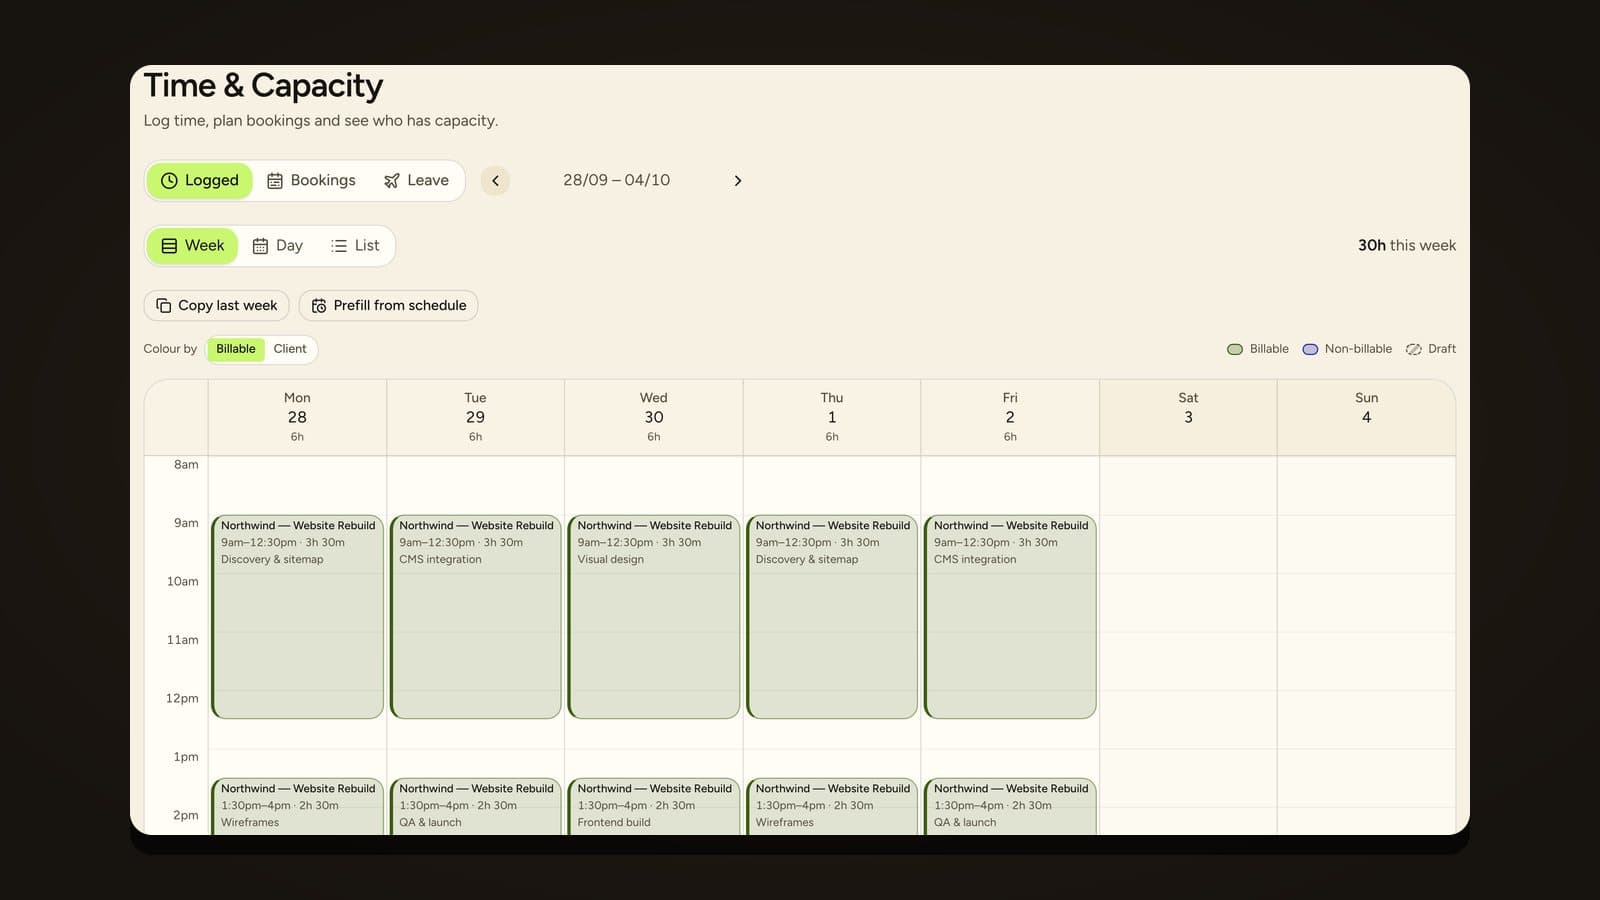
Task: Select Sat 3 column header
Action: click(1188, 417)
